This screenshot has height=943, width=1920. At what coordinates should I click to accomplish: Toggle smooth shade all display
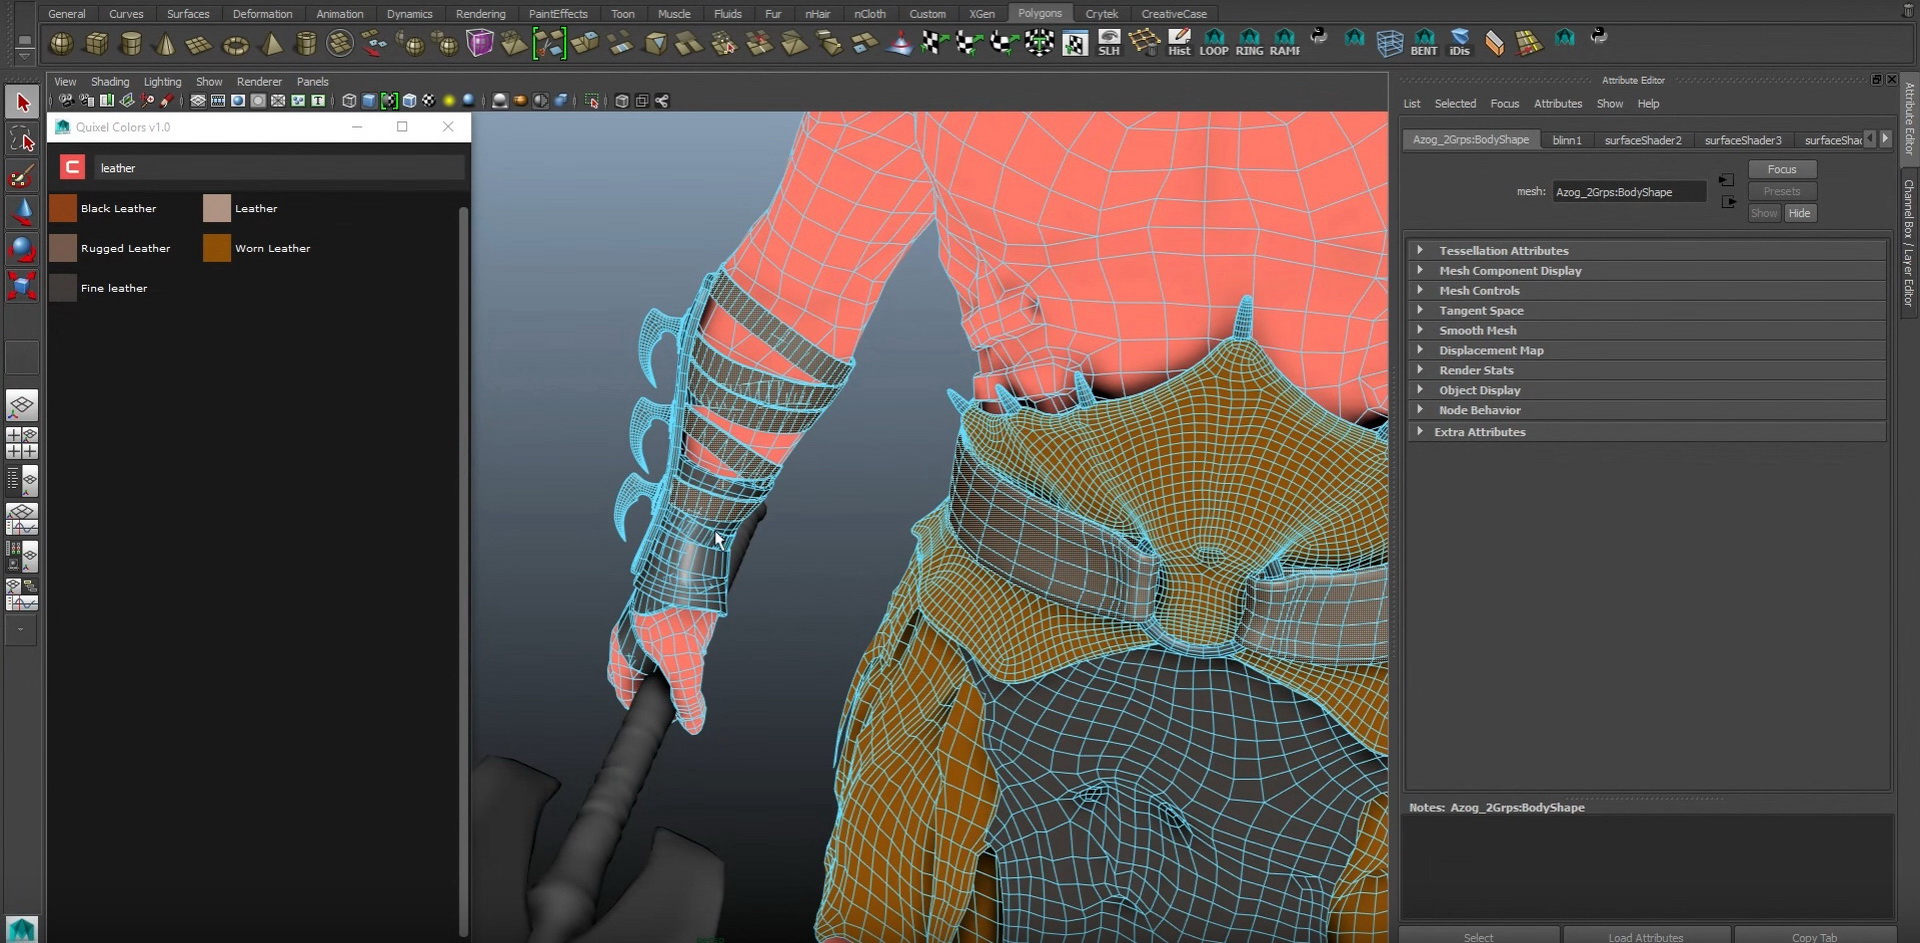point(369,101)
